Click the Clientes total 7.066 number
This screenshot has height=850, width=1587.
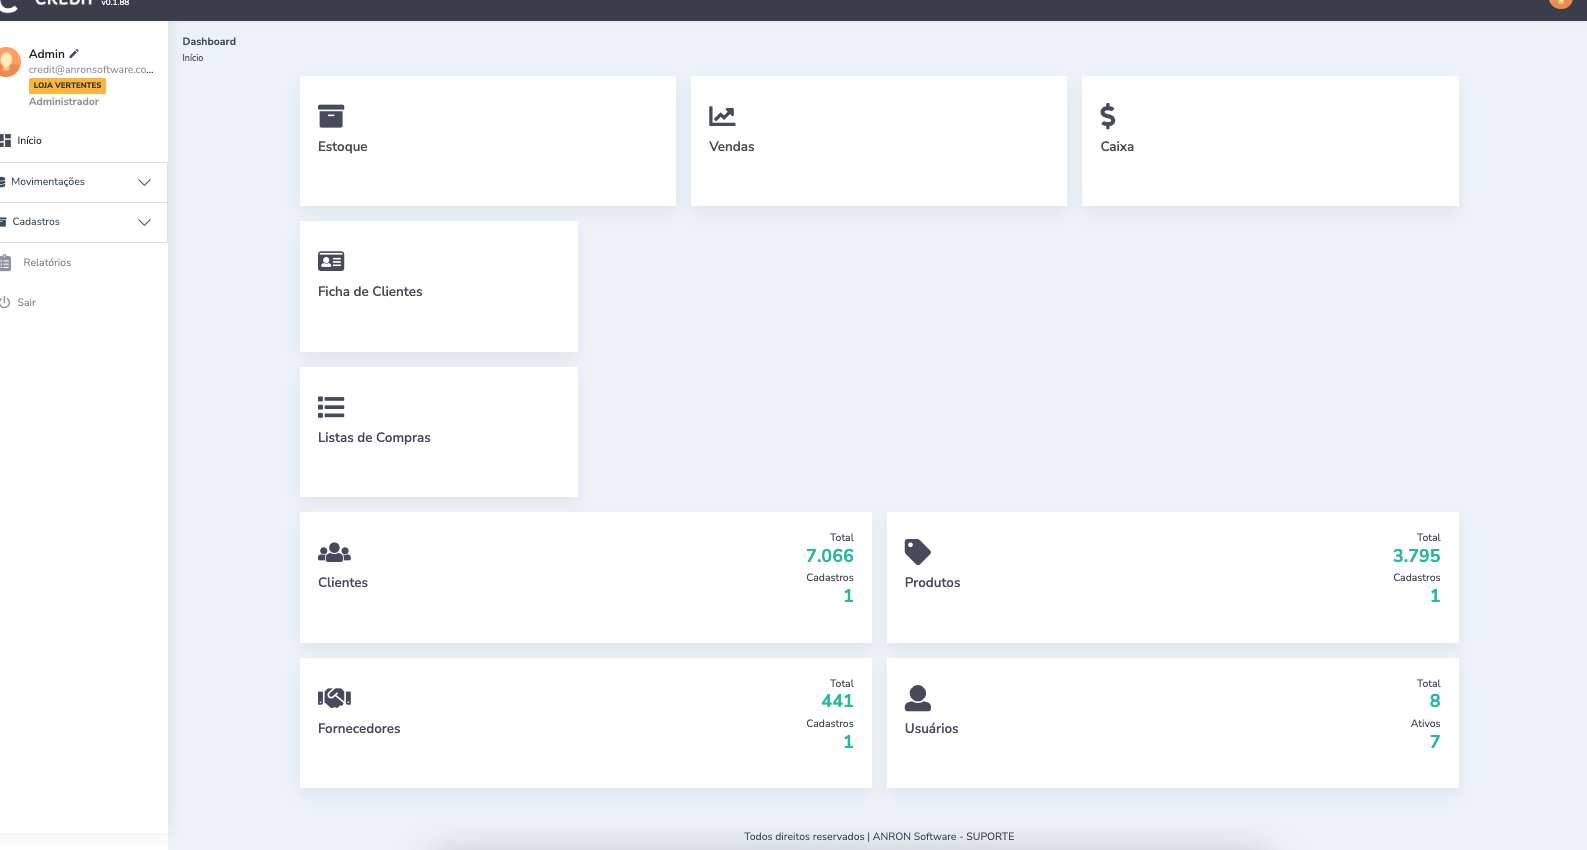point(829,556)
